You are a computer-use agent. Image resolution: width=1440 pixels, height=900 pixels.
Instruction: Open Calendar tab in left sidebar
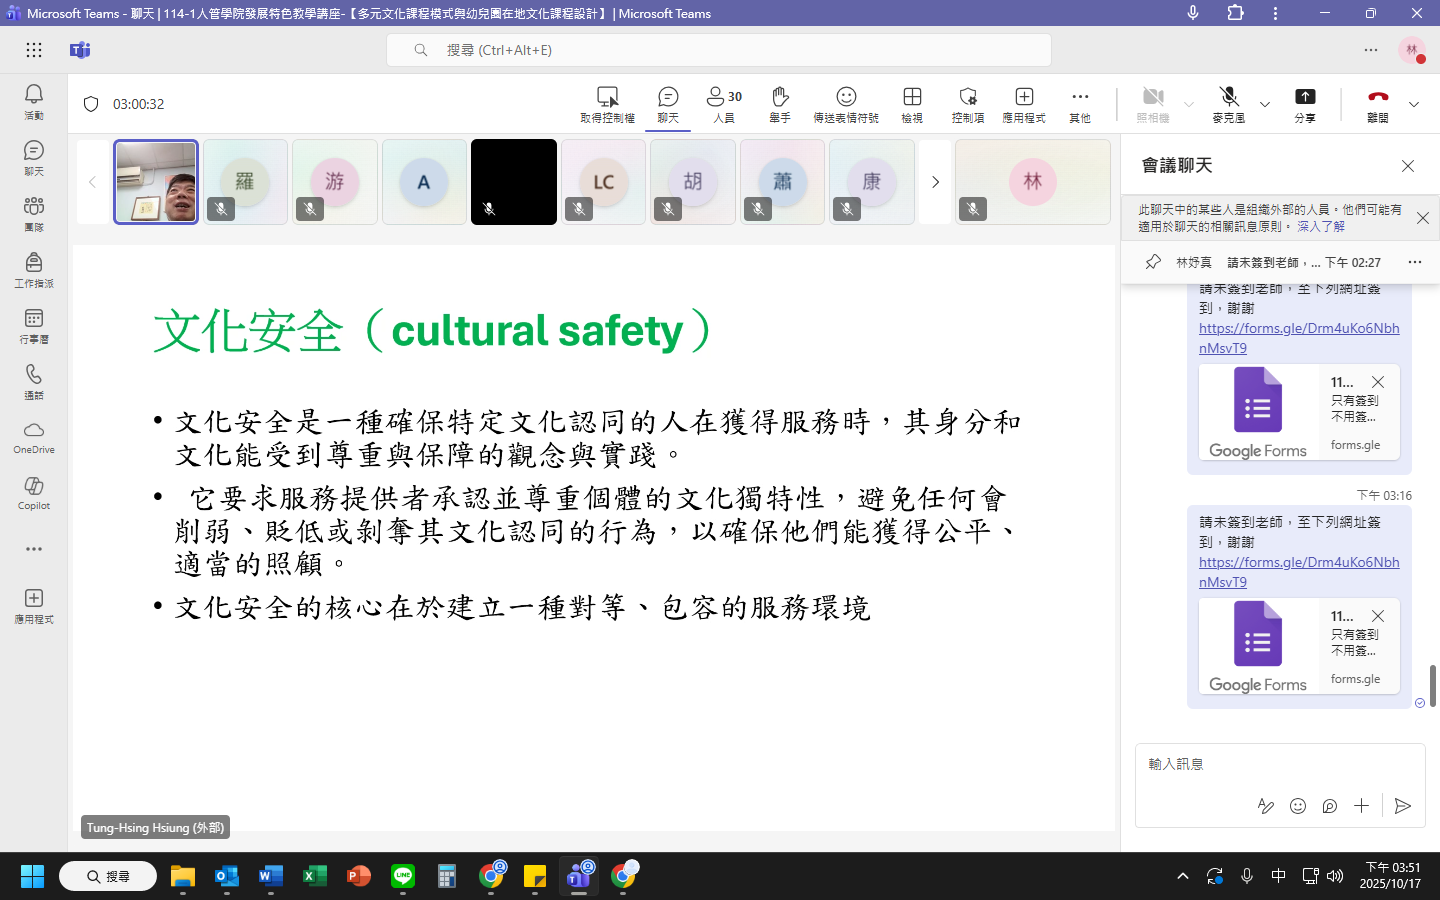click(34, 325)
